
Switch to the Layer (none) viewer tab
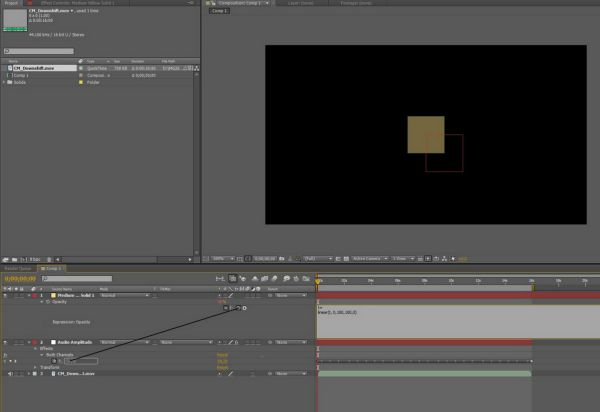pos(300,3)
